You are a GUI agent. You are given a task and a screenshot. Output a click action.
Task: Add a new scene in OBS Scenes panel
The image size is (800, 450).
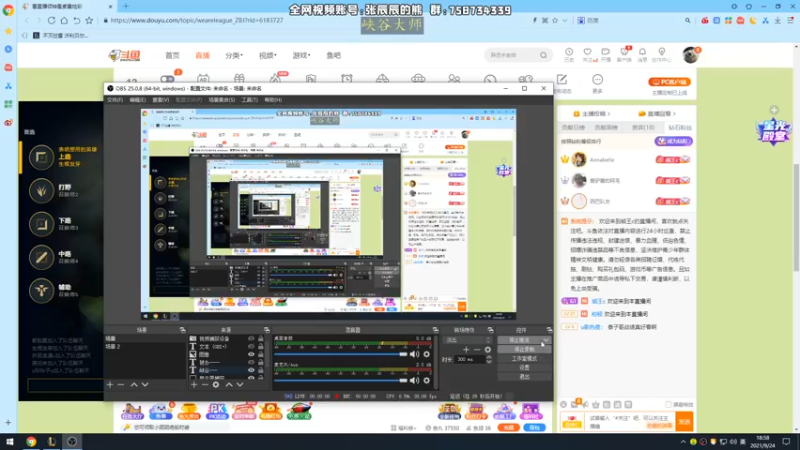pyautogui.click(x=110, y=385)
